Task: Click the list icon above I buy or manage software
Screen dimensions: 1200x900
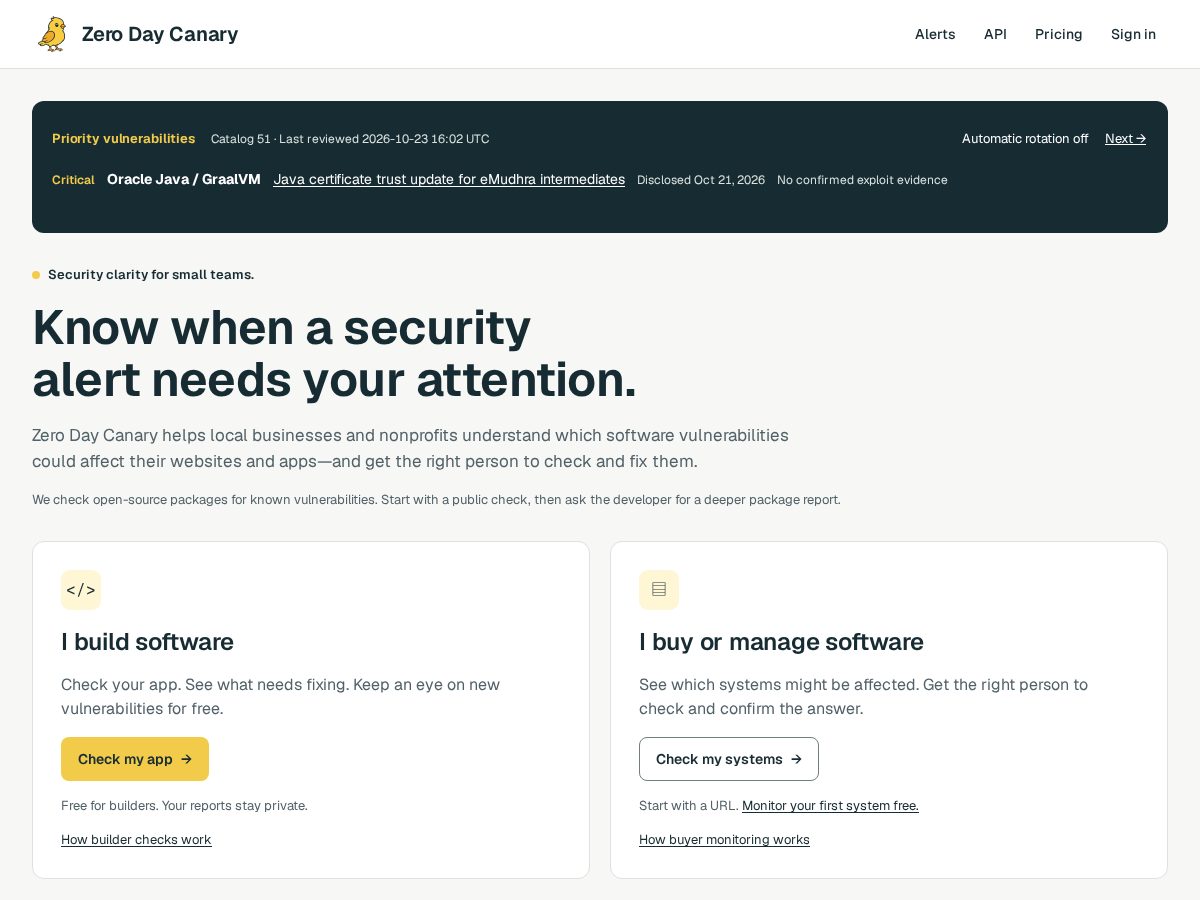Action: 659,590
